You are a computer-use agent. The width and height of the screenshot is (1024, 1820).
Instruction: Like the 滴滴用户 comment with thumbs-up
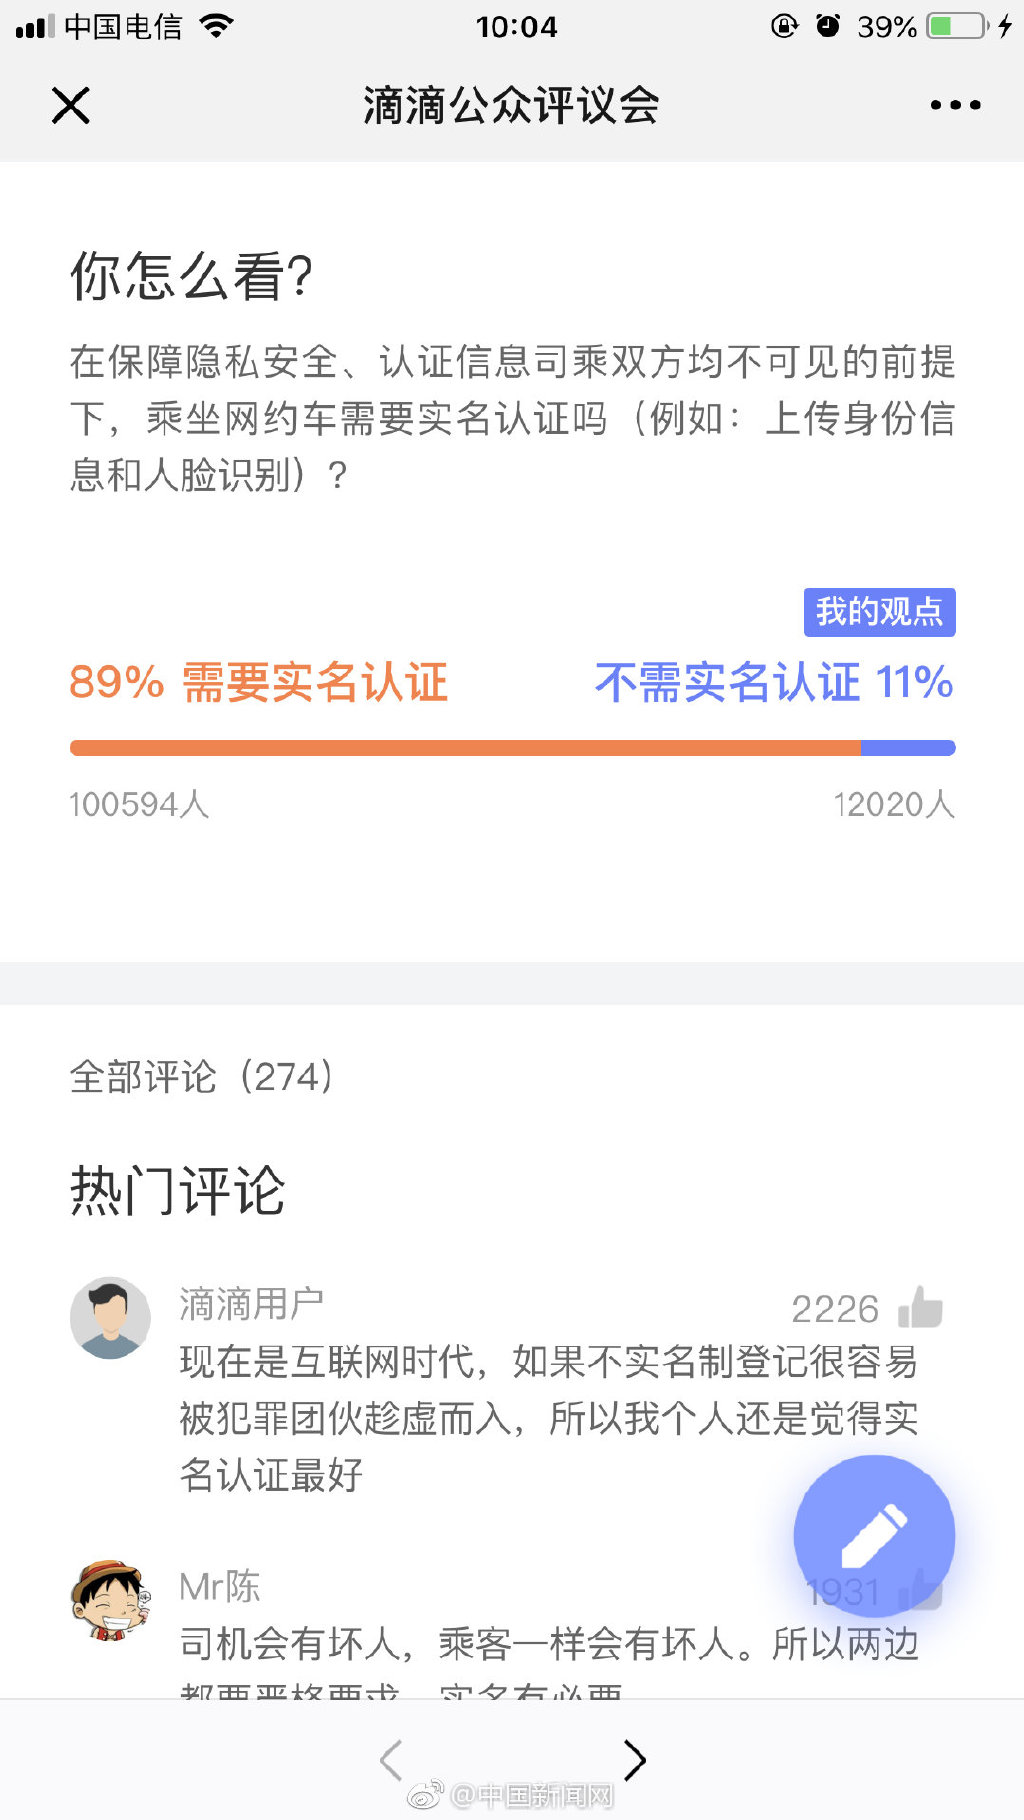pos(920,1307)
